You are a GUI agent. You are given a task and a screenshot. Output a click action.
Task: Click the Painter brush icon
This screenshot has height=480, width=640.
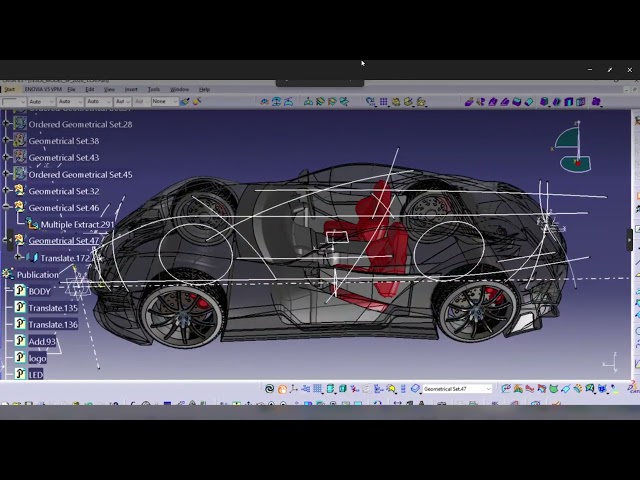(x=185, y=101)
